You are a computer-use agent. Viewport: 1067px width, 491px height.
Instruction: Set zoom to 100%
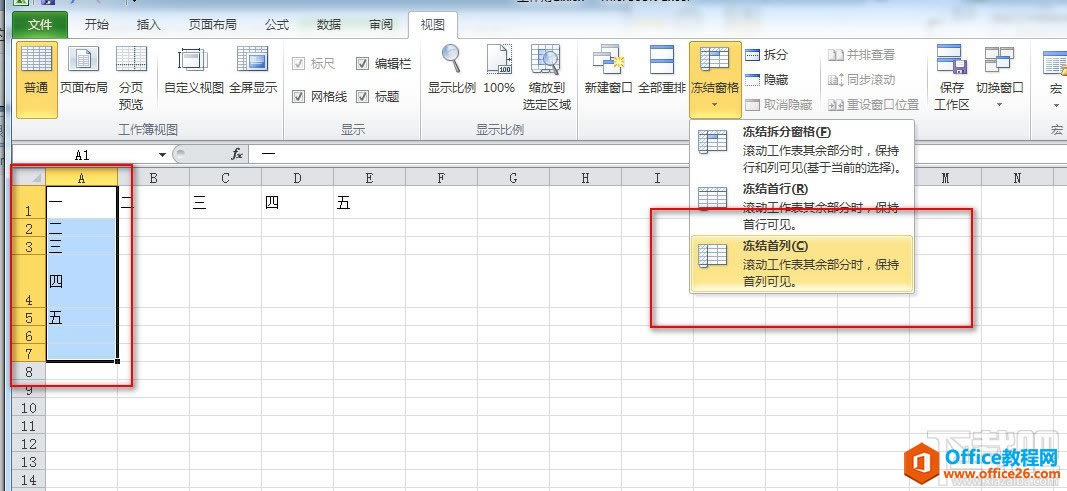pos(499,71)
